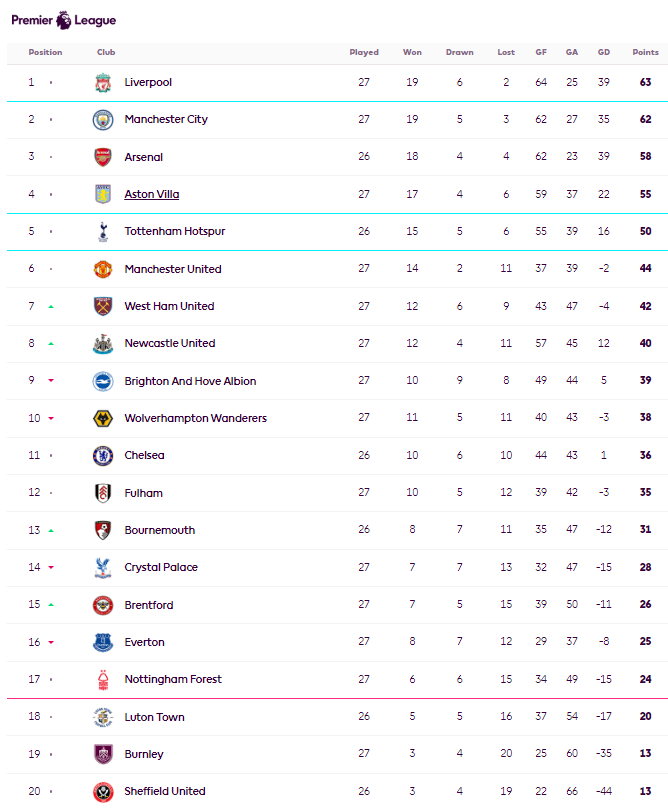Image resolution: width=668 pixels, height=810 pixels.
Task: Click the Crystal Palace eagle crest
Action: (x=103, y=567)
